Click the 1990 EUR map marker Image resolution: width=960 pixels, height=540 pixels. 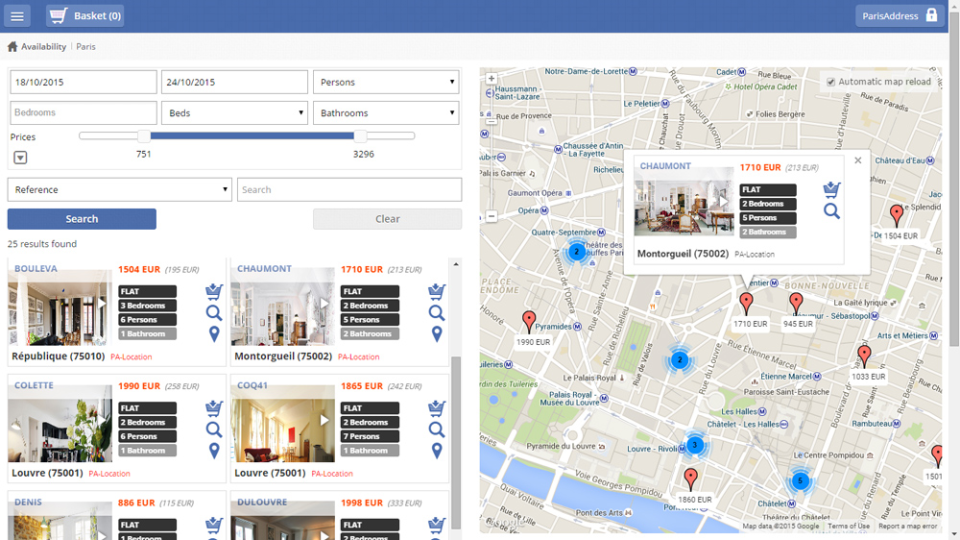point(529,321)
